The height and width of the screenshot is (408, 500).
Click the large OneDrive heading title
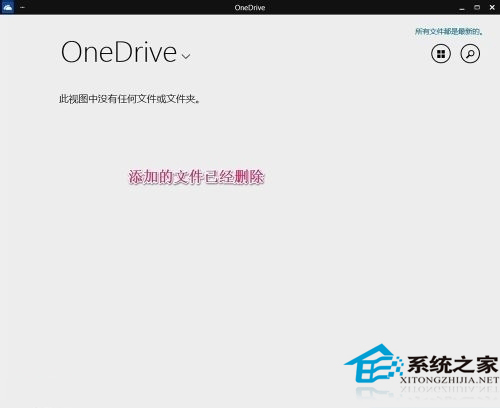[x=119, y=52]
